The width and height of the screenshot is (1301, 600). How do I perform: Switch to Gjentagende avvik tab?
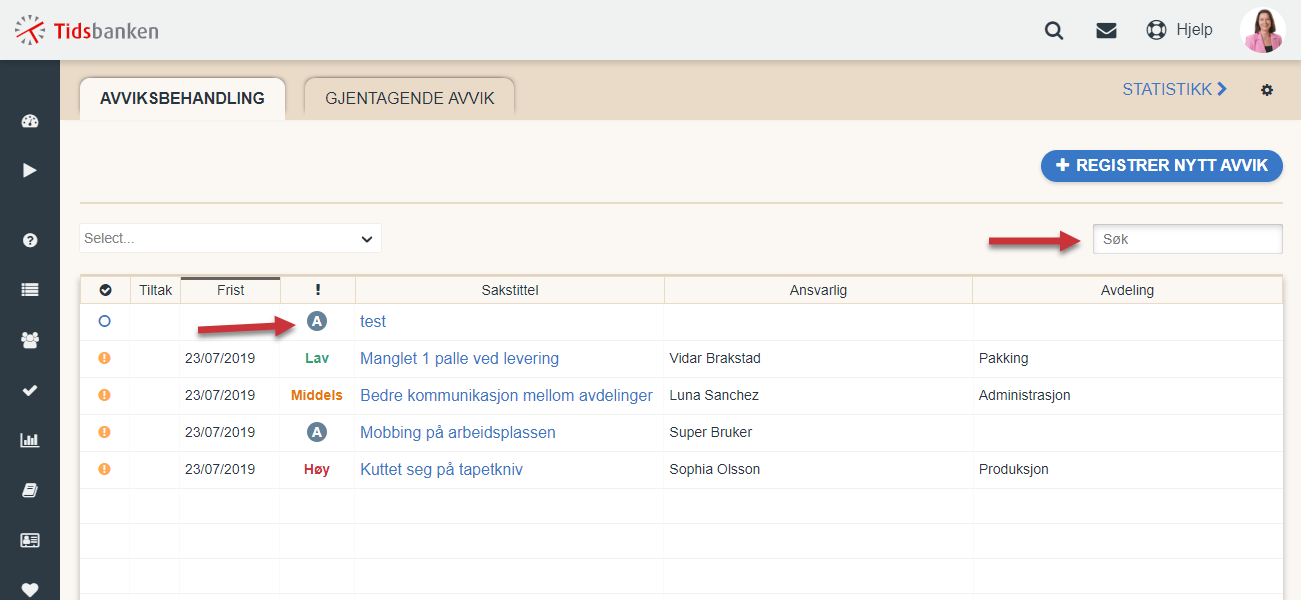coord(410,99)
